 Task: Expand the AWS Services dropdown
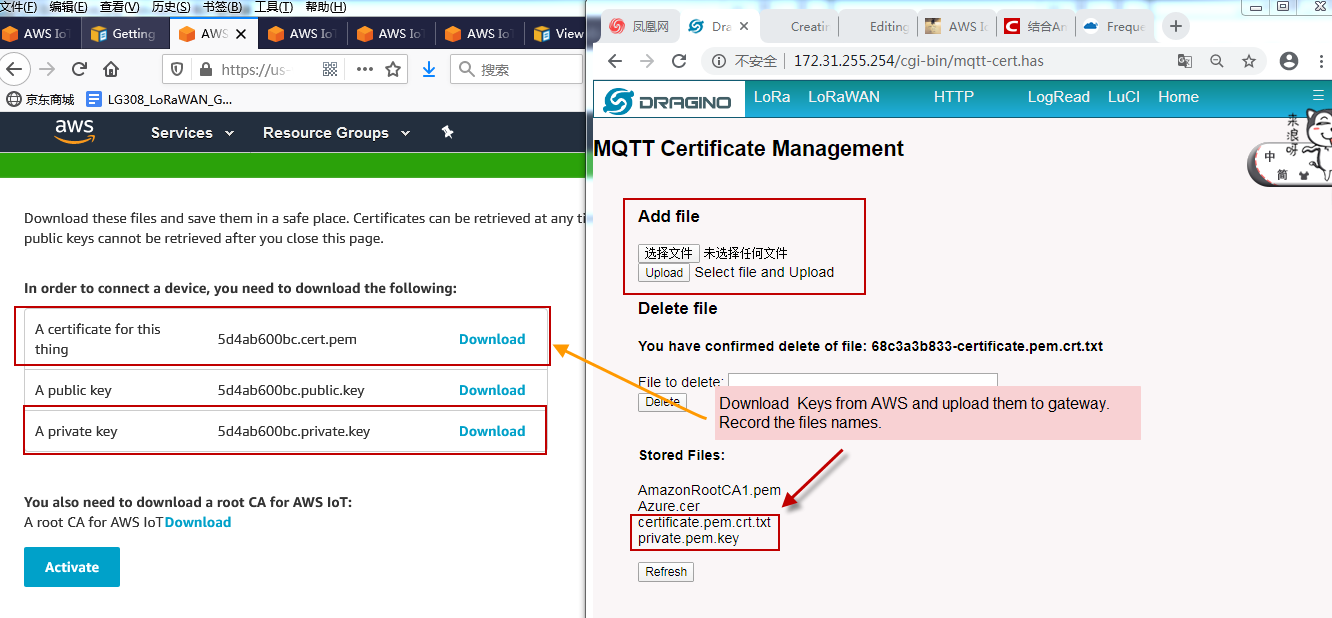[x=192, y=132]
